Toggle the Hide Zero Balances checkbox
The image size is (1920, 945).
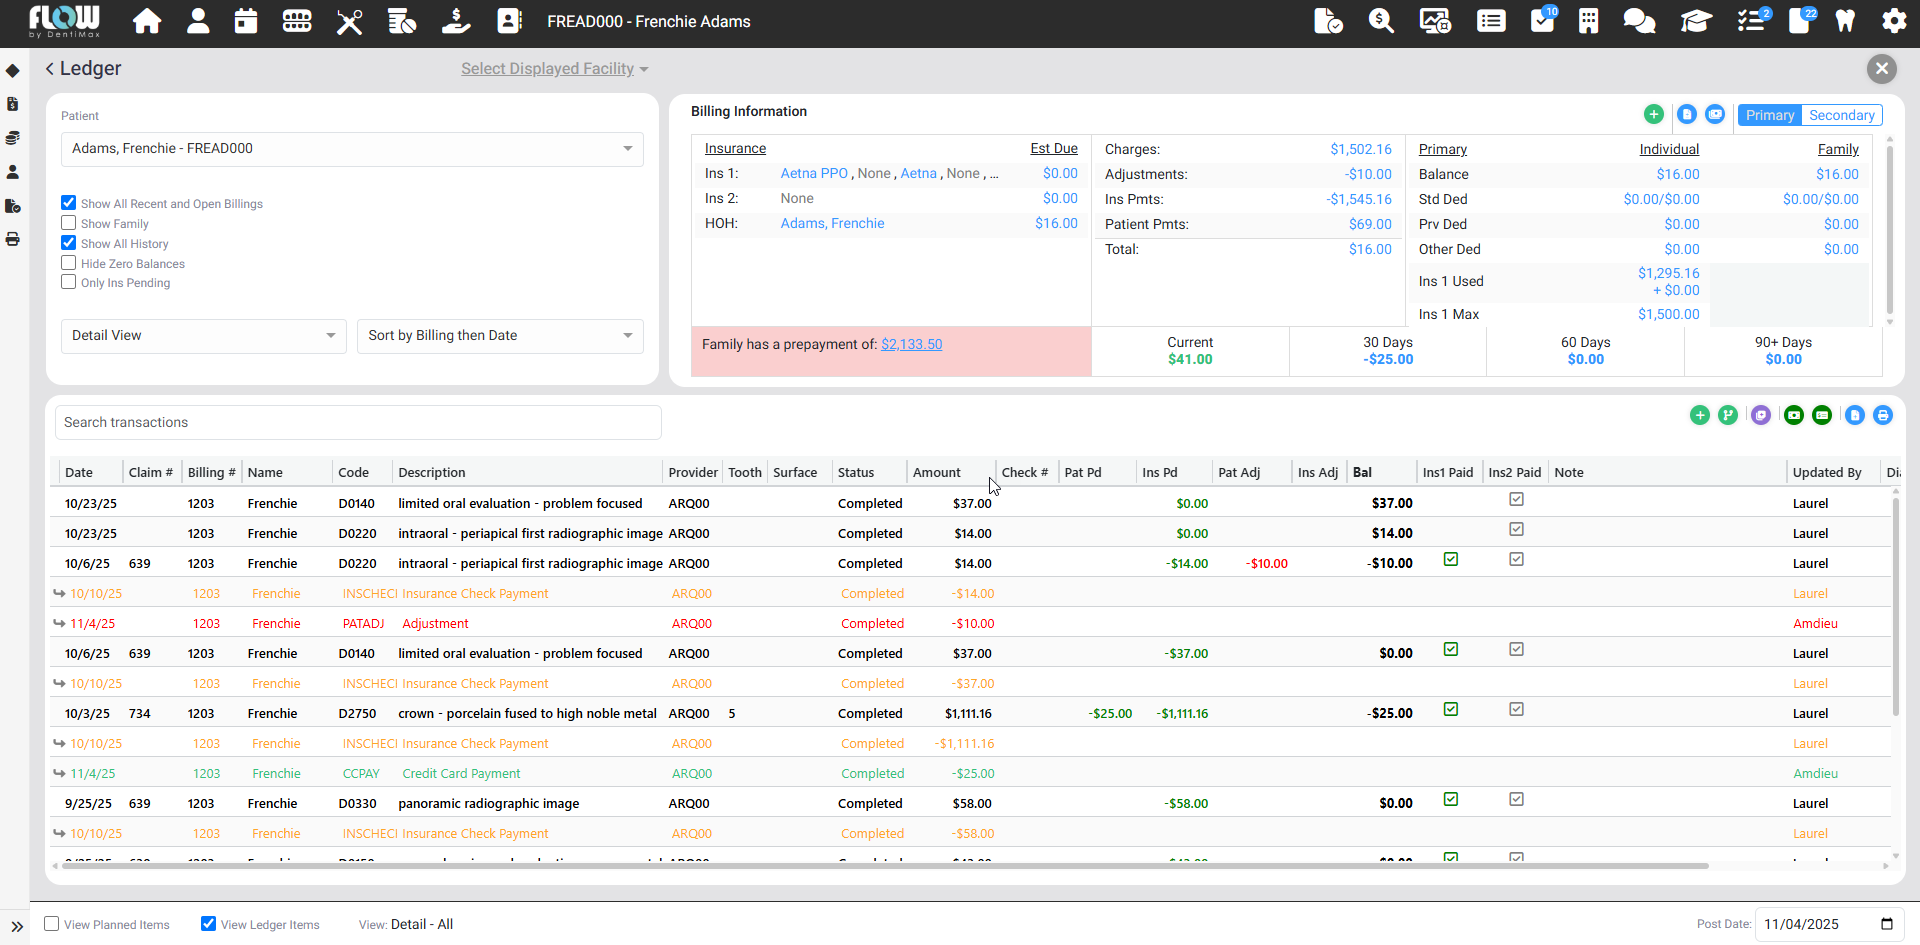point(69,263)
